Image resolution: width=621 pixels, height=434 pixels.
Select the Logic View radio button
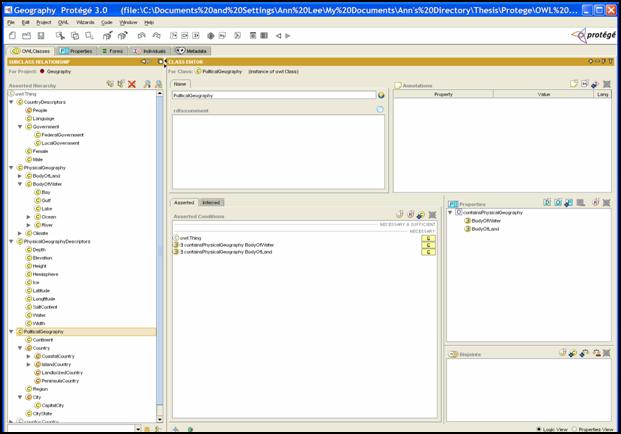[539, 429]
